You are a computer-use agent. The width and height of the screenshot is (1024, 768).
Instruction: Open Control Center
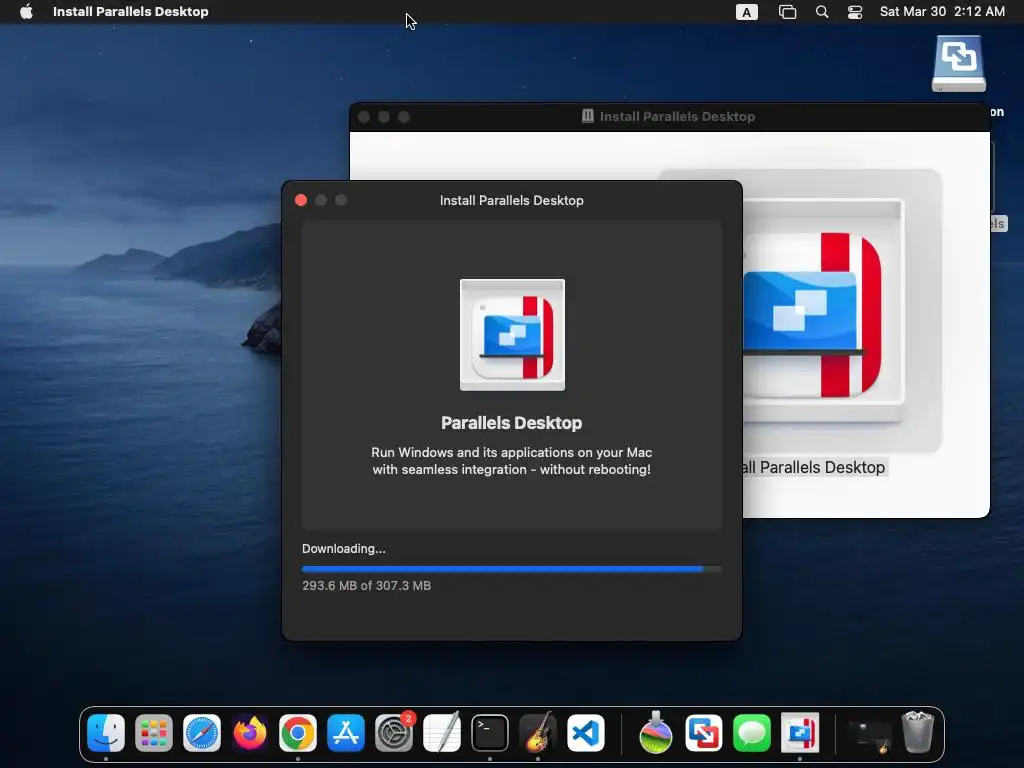click(x=855, y=12)
